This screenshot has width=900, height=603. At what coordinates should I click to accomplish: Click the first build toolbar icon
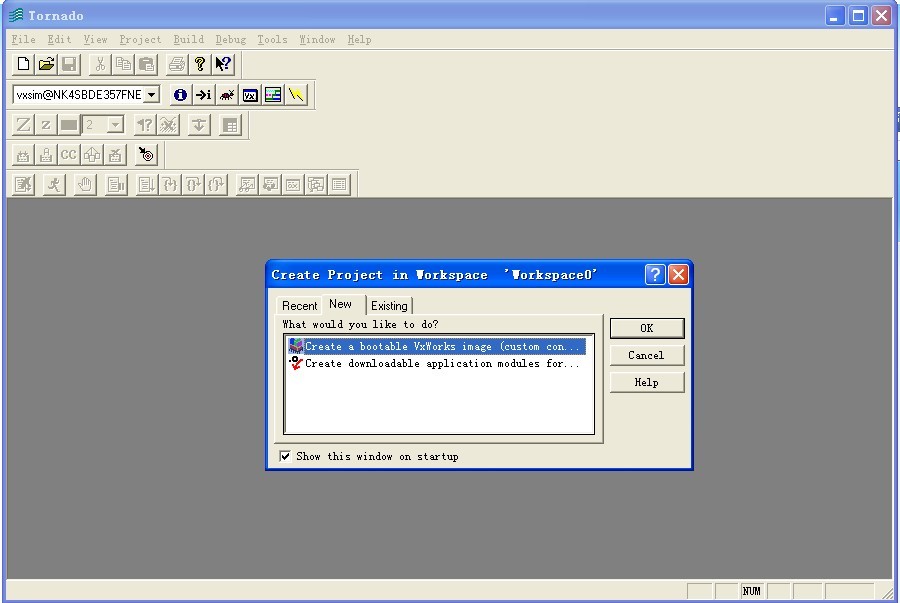click(x=23, y=155)
